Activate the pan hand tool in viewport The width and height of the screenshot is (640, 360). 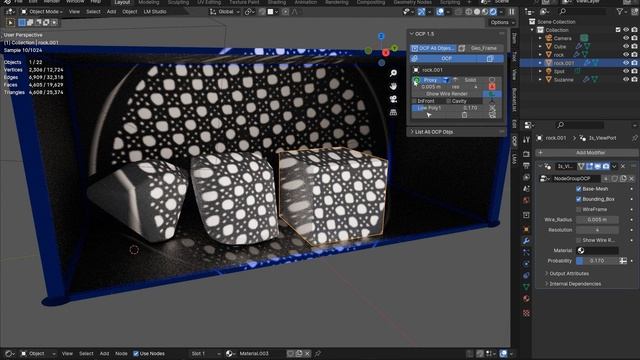point(393,86)
